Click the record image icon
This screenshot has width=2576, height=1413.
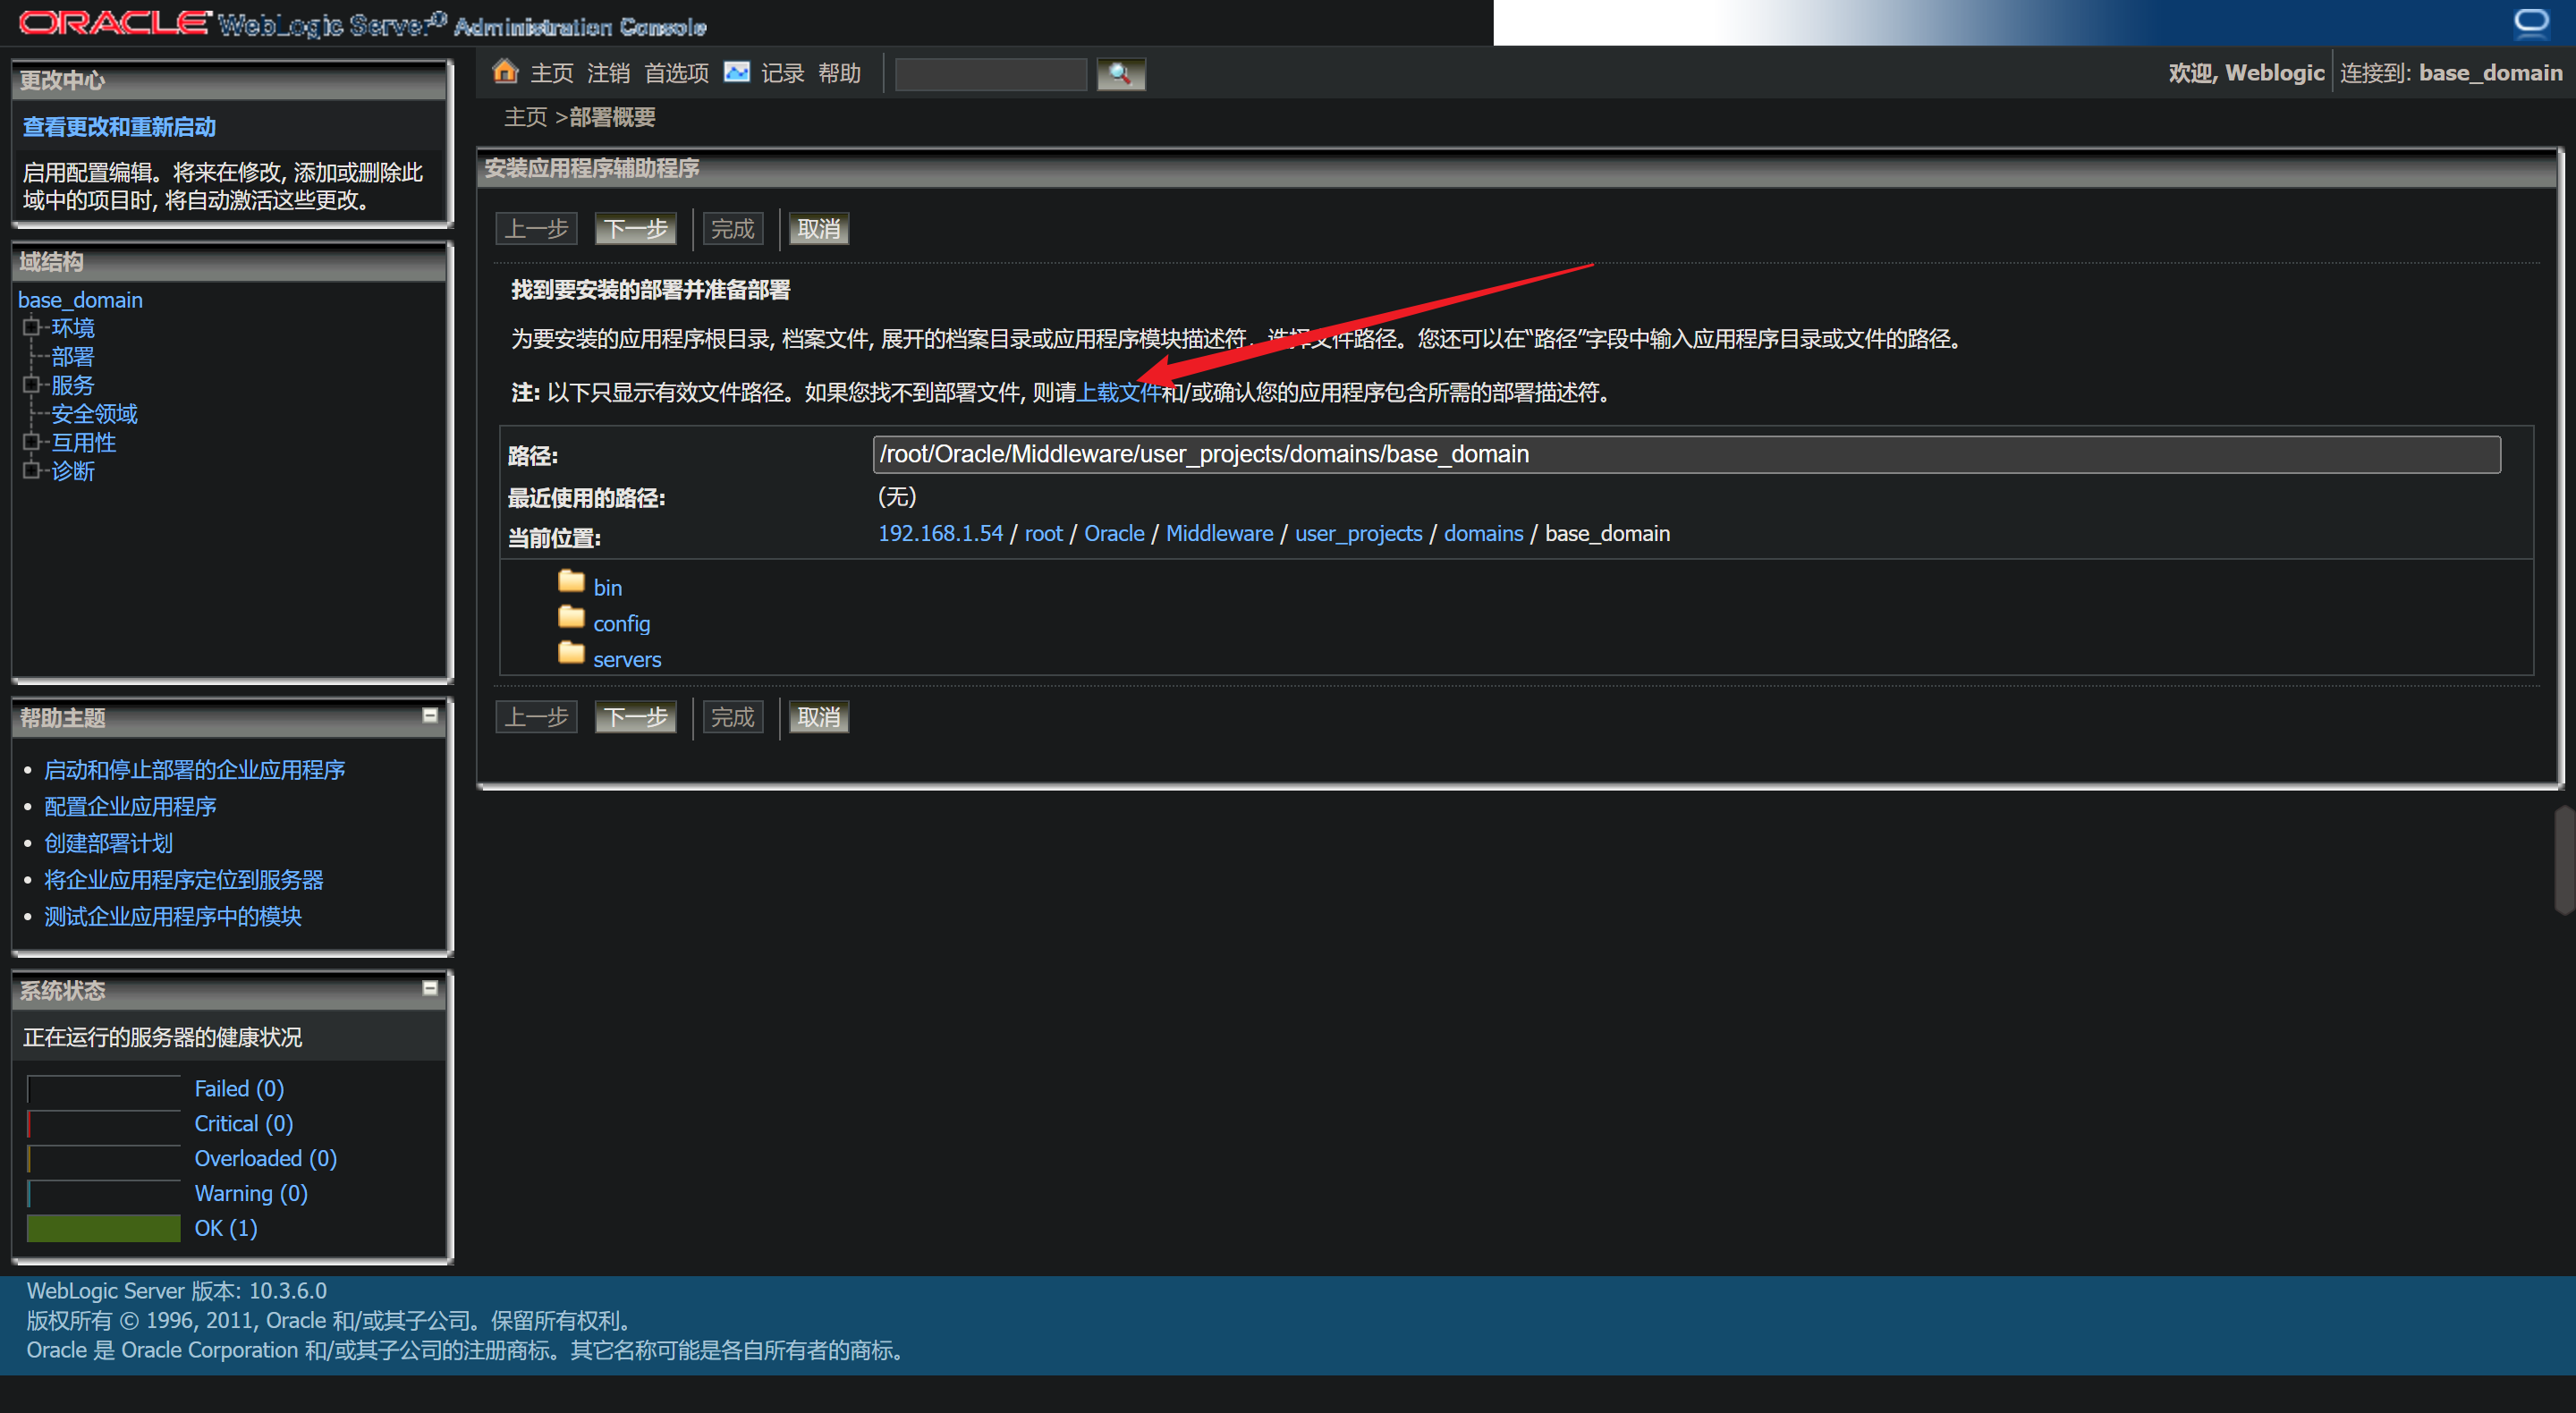click(x=737, y=72)
